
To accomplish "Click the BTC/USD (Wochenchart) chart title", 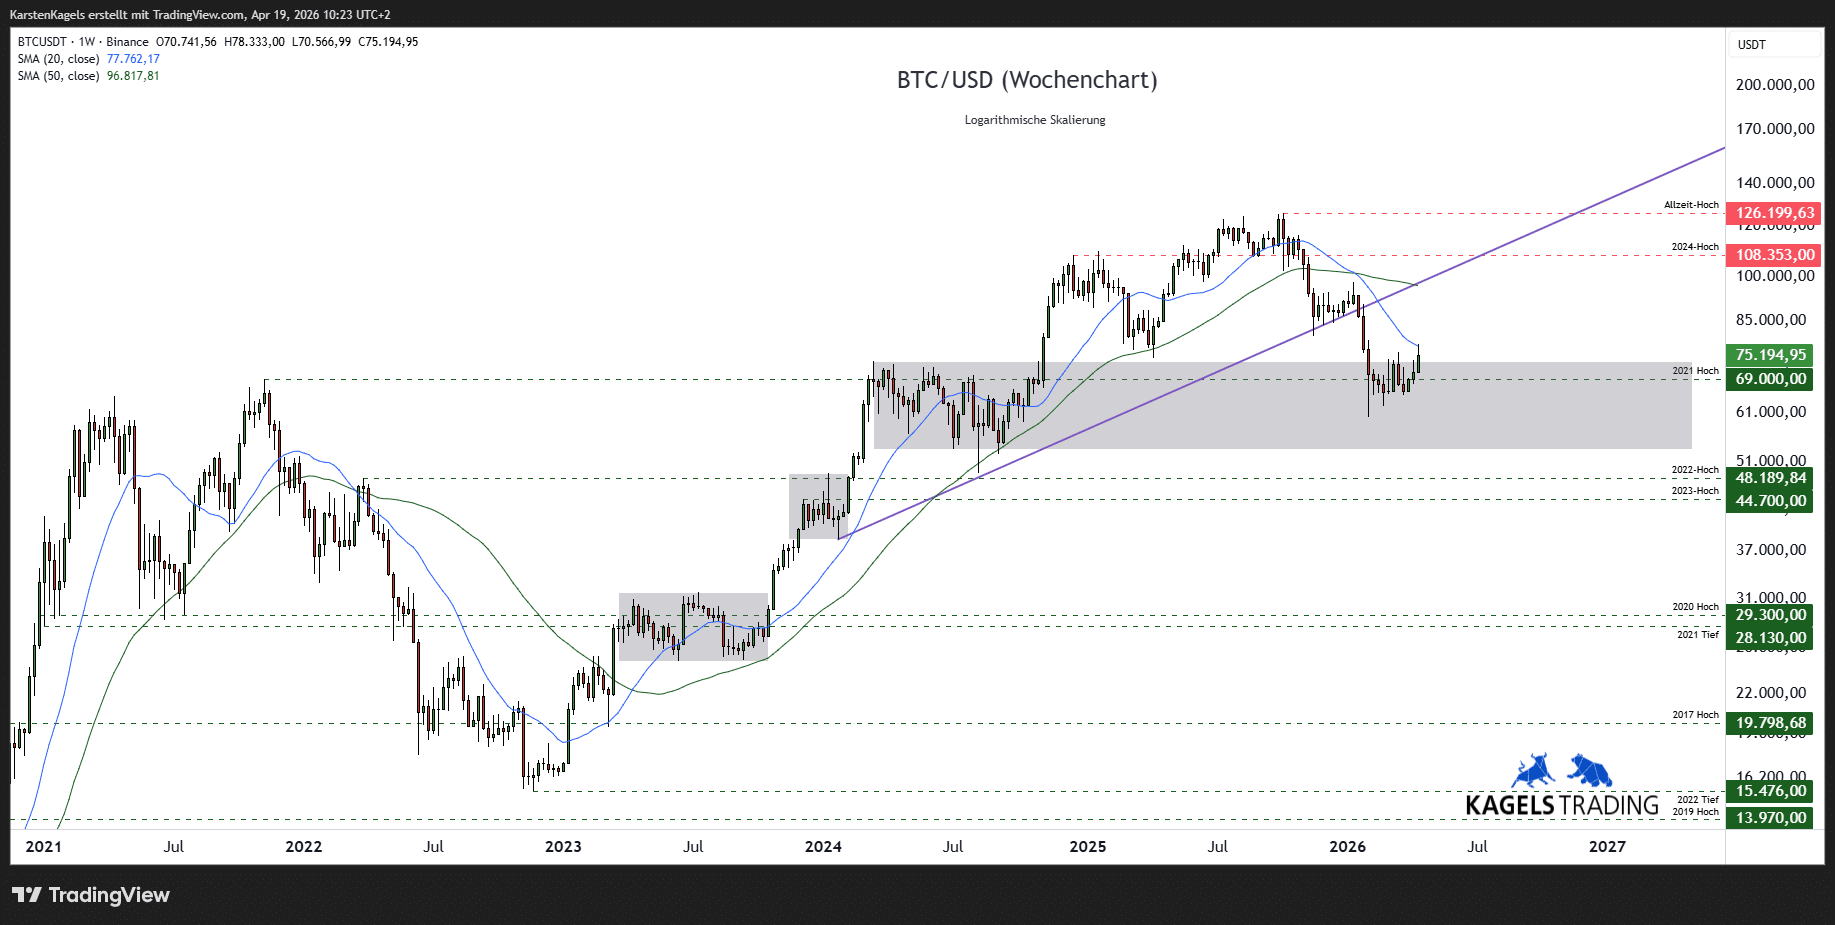I will click(x=1027, y=80).
